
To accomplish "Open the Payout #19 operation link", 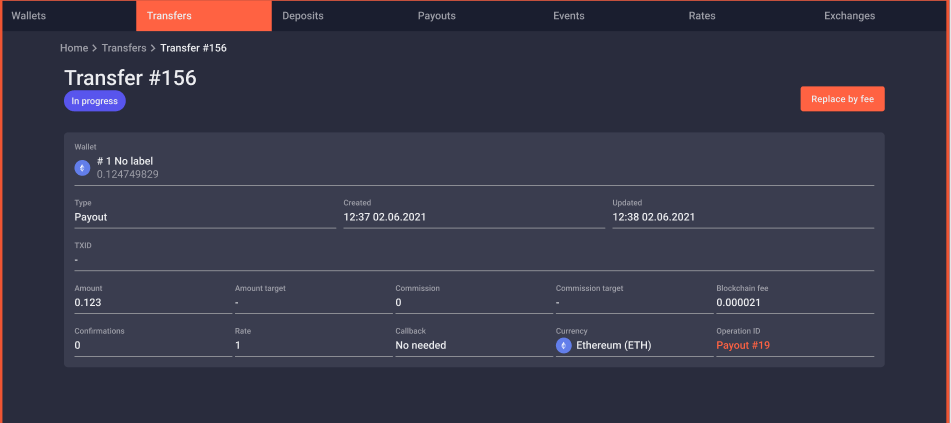I will [x=743, y=345].
